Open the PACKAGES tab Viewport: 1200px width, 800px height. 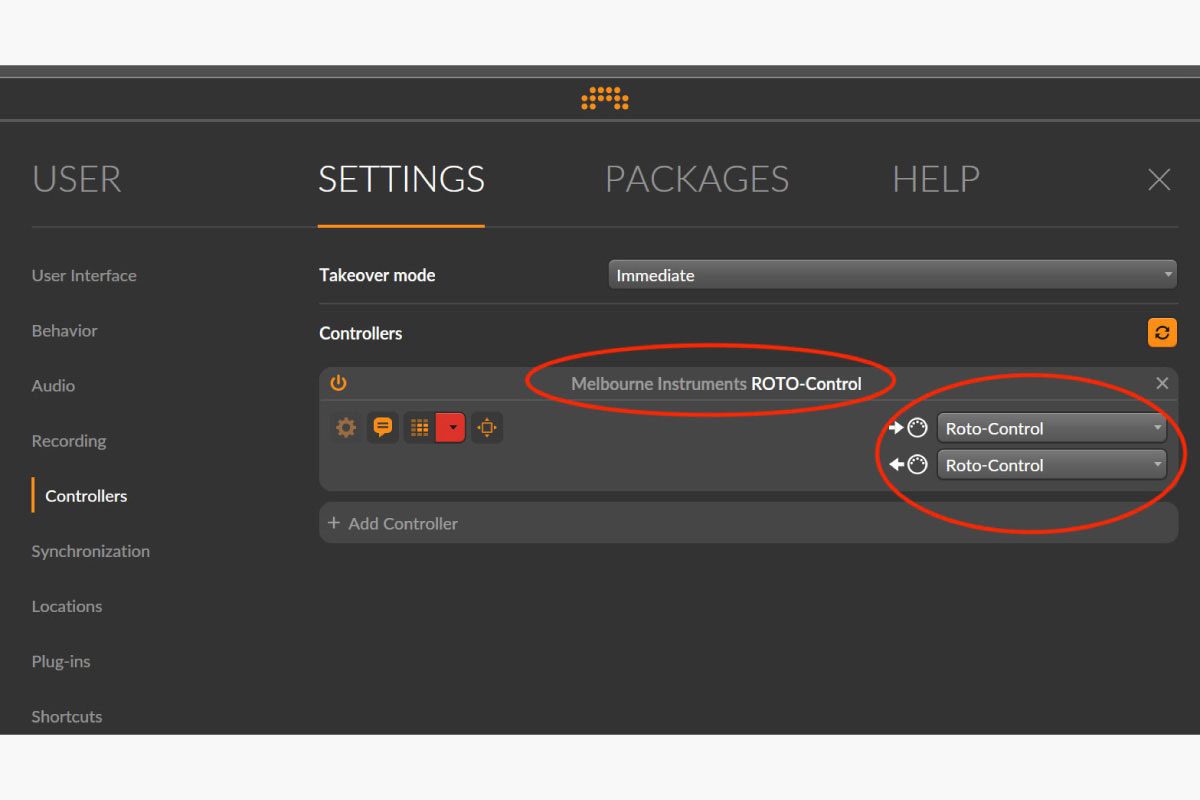tap(697, 179)
